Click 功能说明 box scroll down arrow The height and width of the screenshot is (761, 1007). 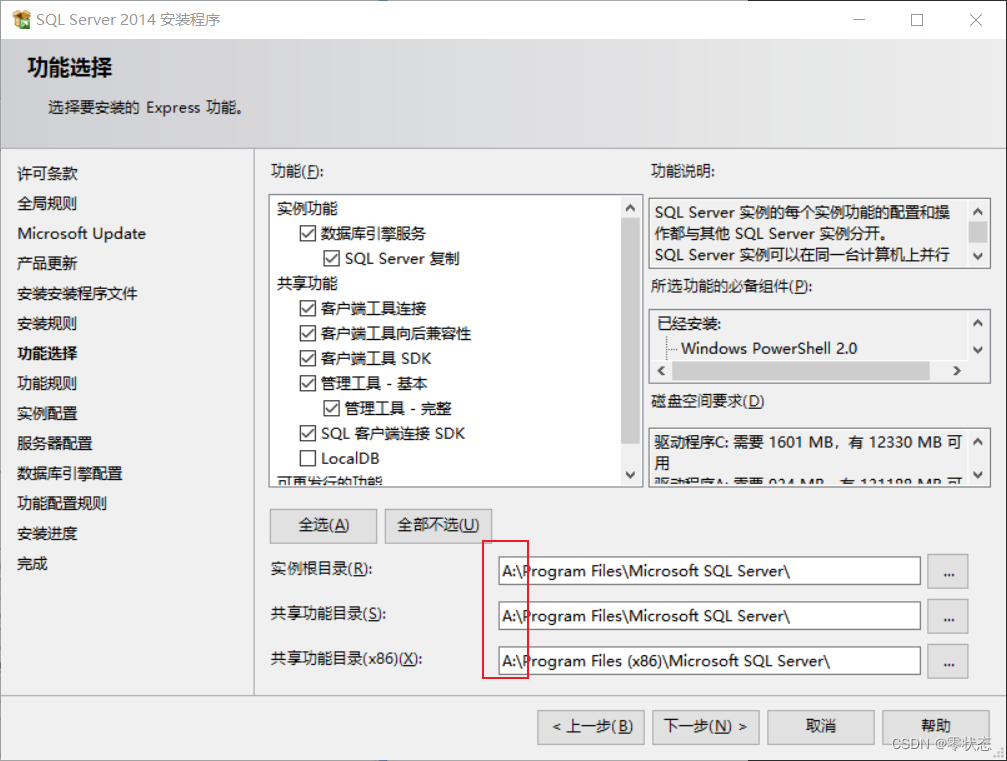pyautogui.click(x=977, y=256)
